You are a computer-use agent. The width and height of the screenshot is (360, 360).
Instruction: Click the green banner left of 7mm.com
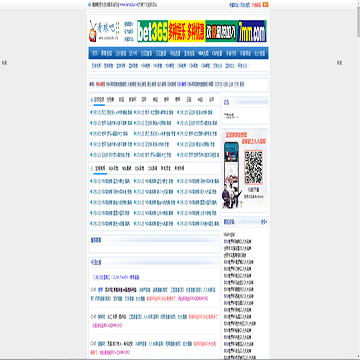coord(222,31)
